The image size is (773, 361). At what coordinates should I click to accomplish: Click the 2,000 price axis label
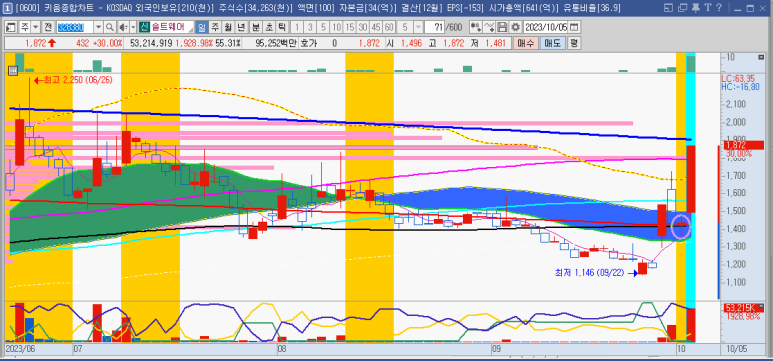(x=736, y=122)
